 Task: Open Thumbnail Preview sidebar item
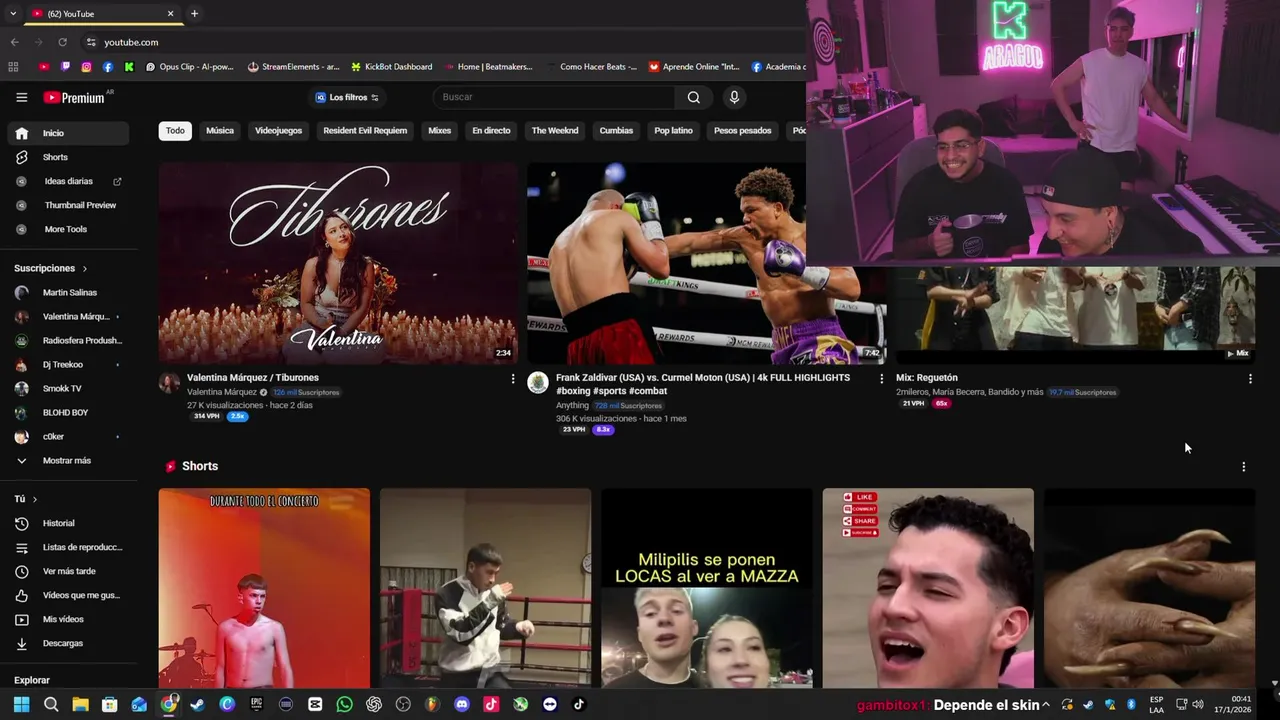click(69, 205)
